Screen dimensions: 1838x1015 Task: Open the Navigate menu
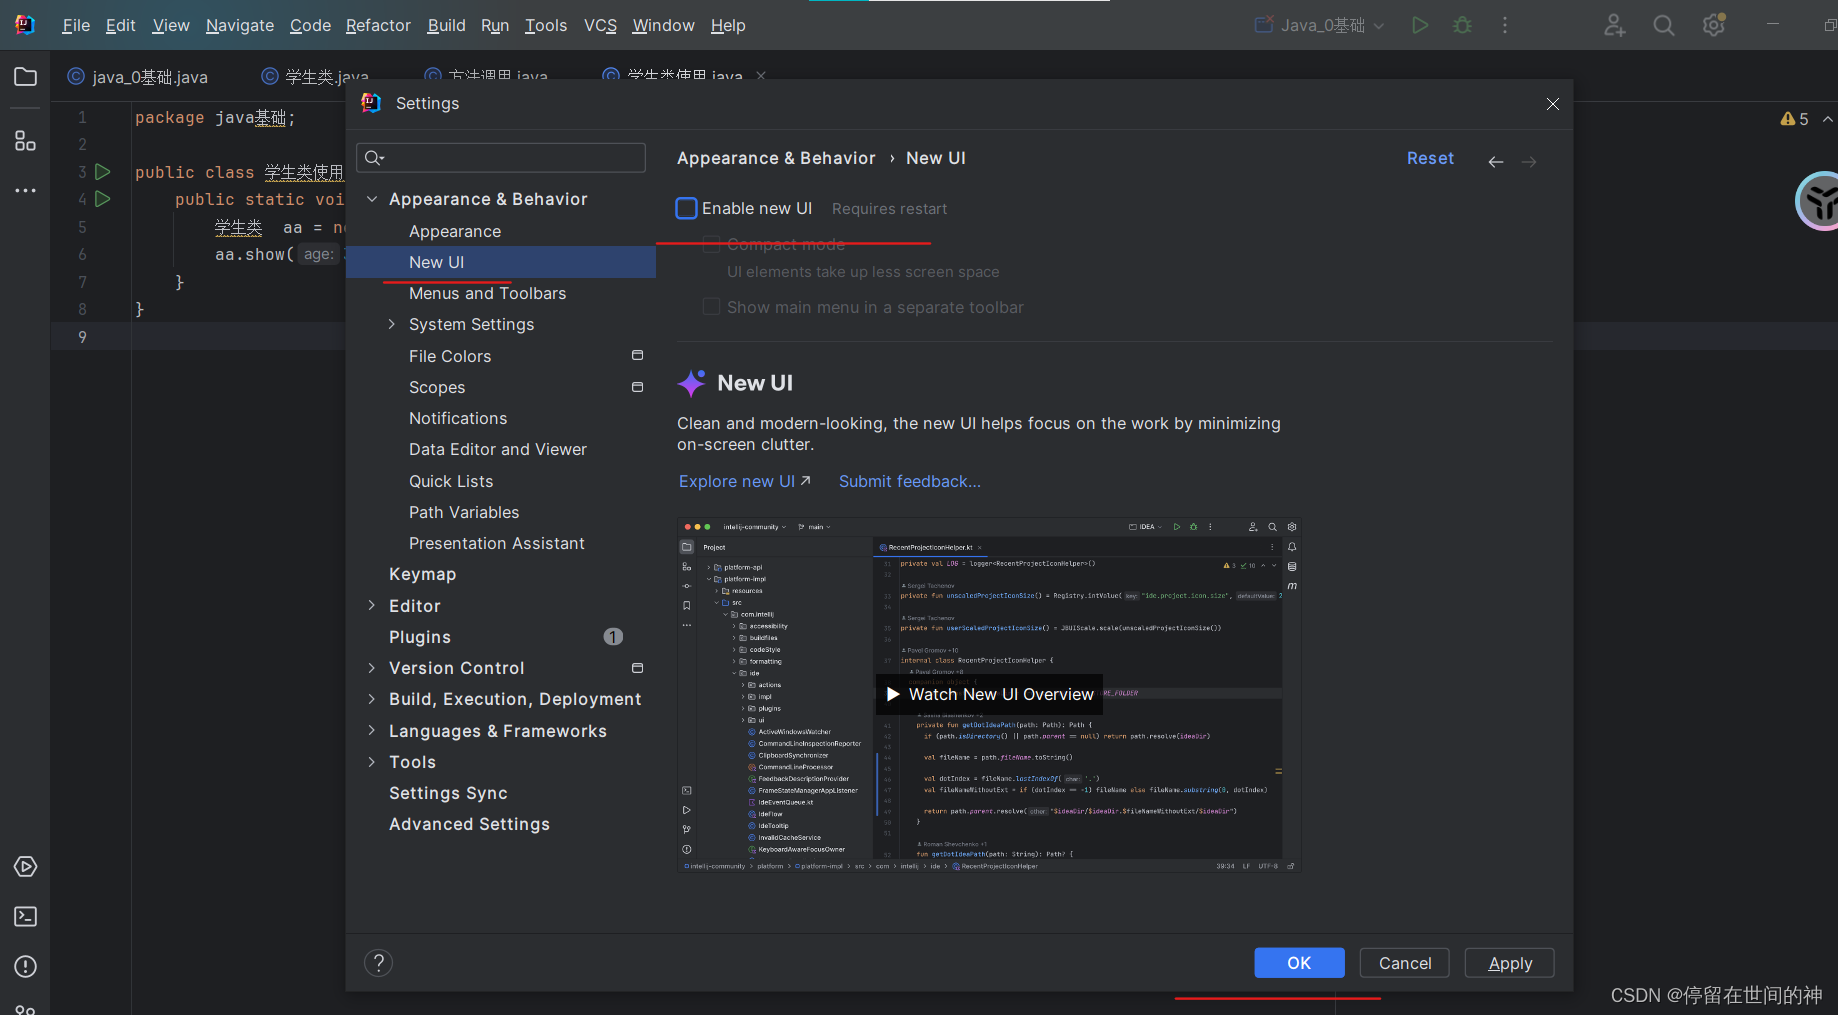pos(240,25)
